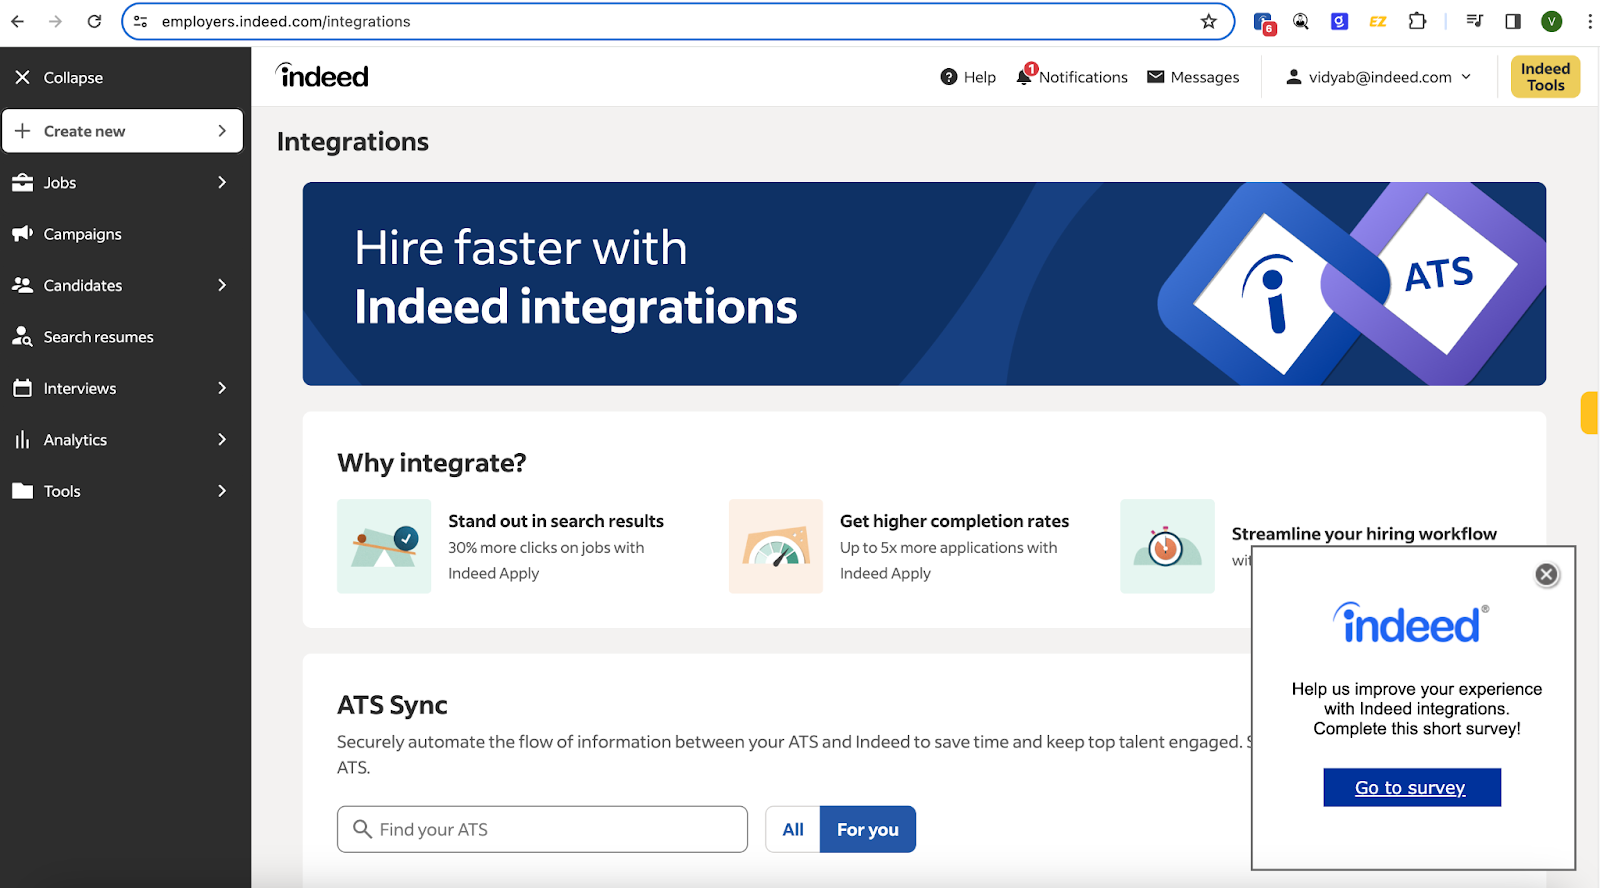Select the For you filter tab
The image size is (1600, 888).
click(868, 829)
